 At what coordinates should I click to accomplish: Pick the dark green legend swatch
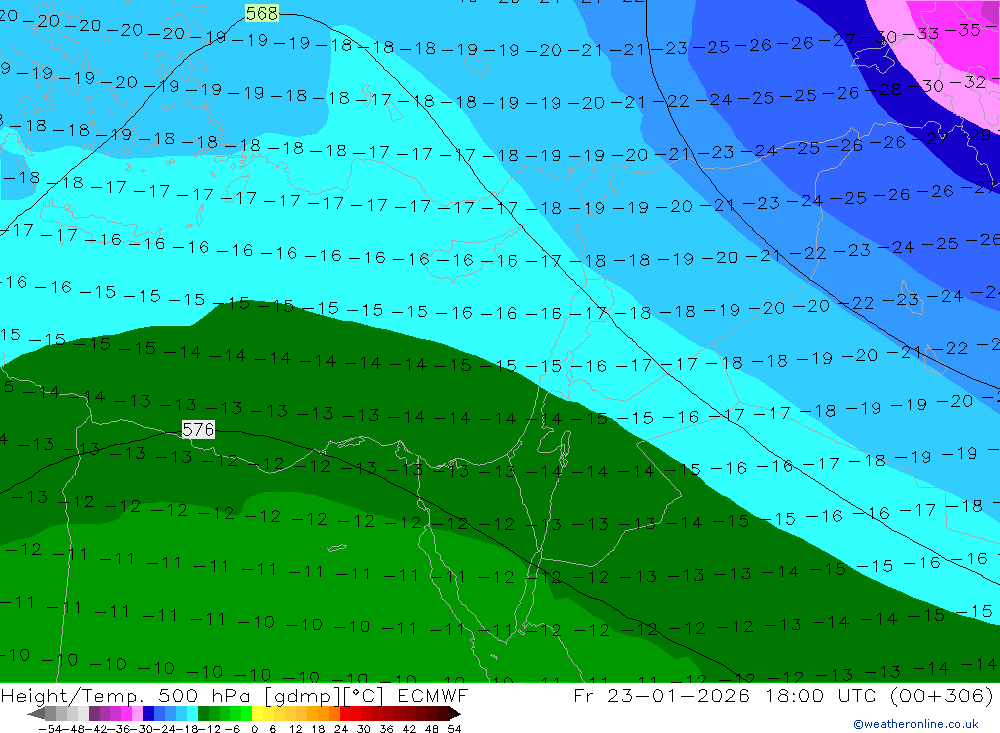pyautogui.click(x=203, y=713)
